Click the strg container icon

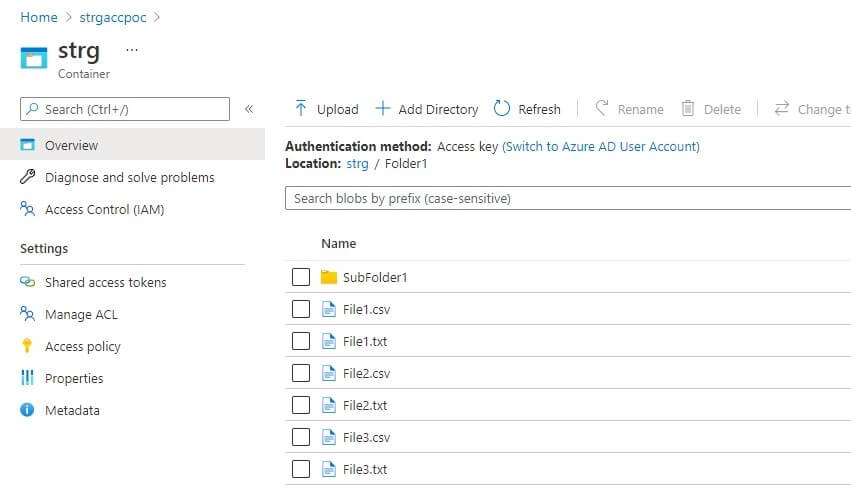[34, 58]
